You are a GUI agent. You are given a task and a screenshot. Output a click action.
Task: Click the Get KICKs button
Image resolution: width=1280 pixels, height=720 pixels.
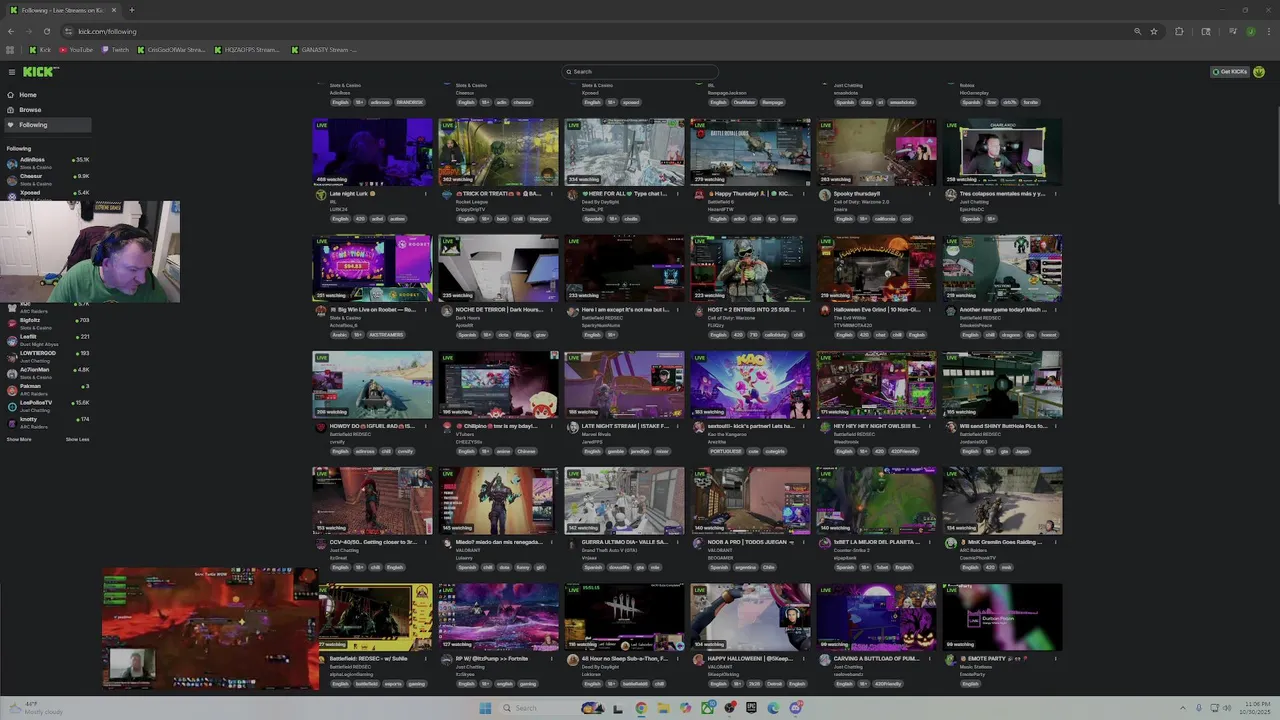point(1230,72)
